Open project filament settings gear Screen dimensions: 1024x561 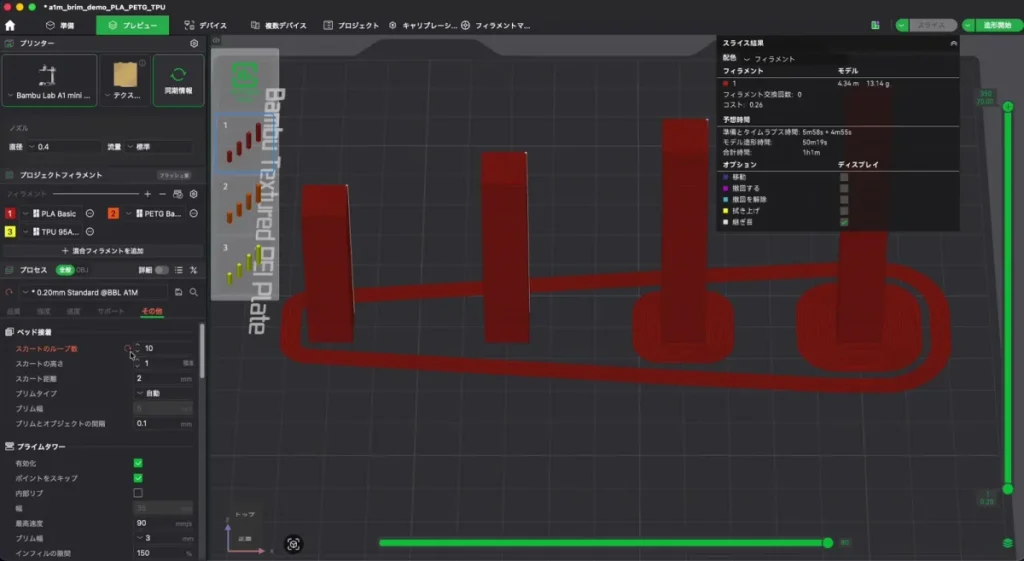[193, 194]
